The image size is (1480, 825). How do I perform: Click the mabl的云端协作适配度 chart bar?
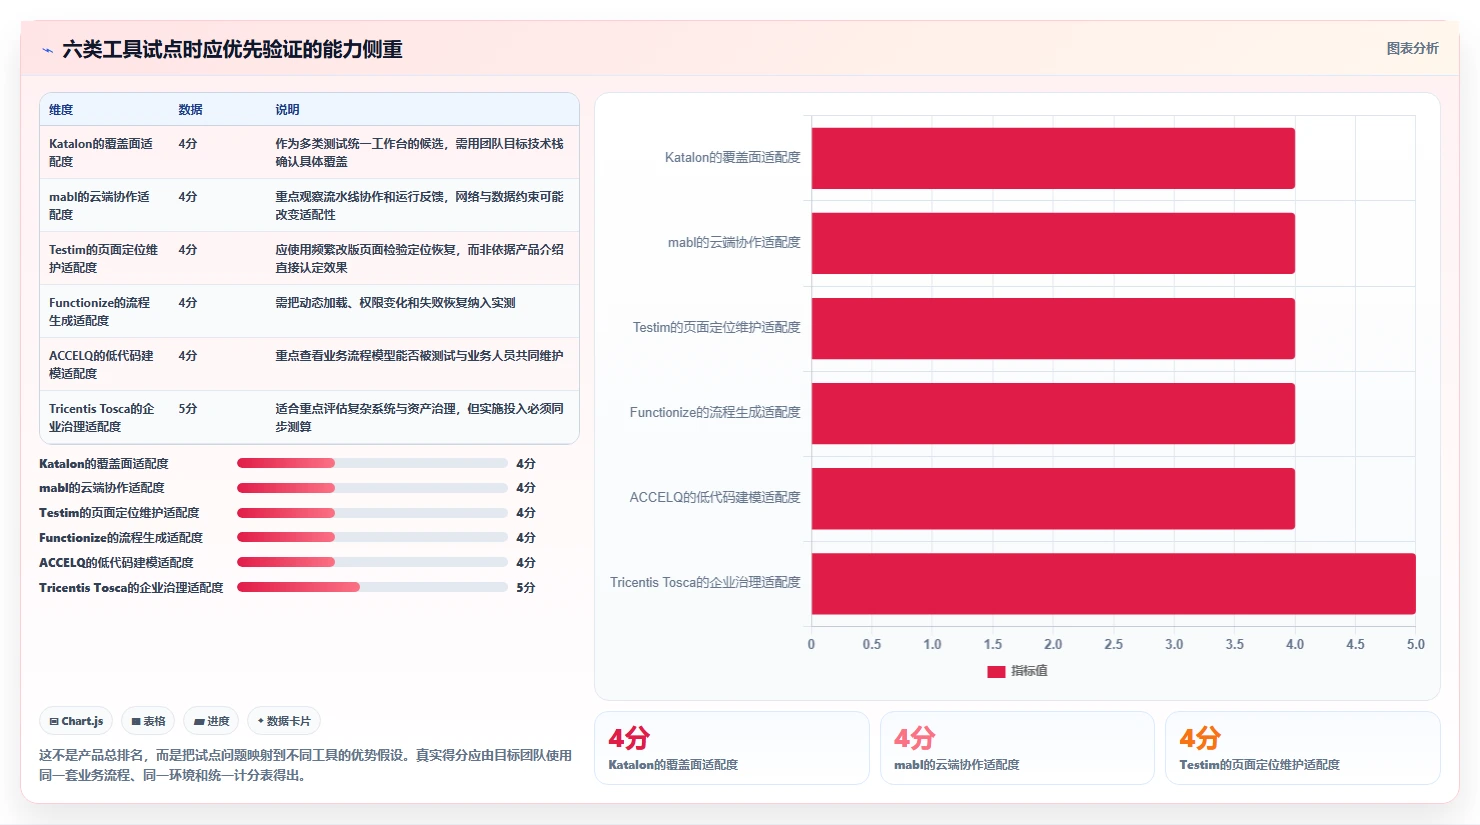pyautogui.click(x=1053, y=243)
